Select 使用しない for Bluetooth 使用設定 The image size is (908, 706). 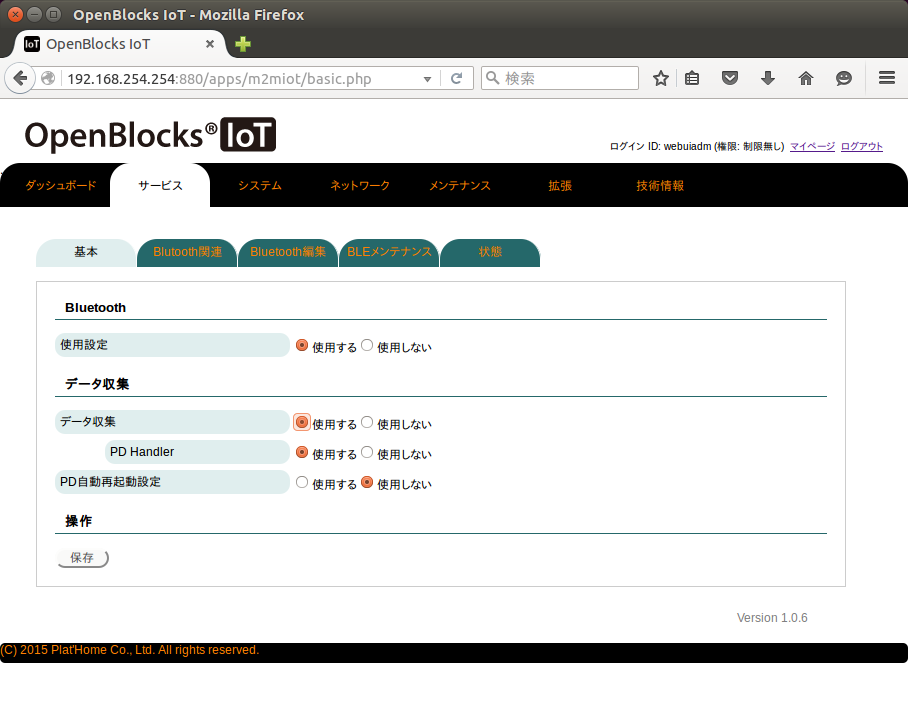point(367,345)
